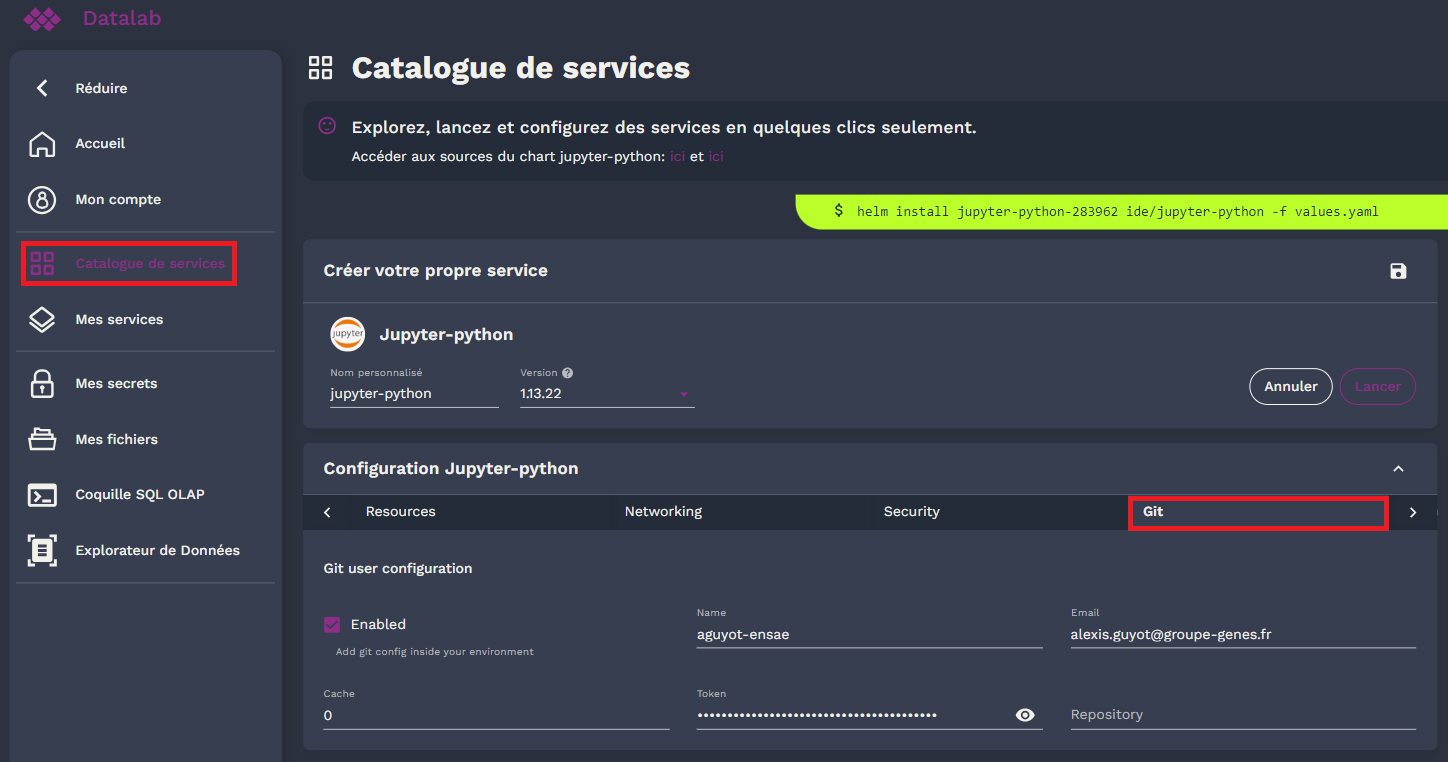1448x762 pixels.
Task: Reveal the hidden Token value
Action: click(1025, 714)
